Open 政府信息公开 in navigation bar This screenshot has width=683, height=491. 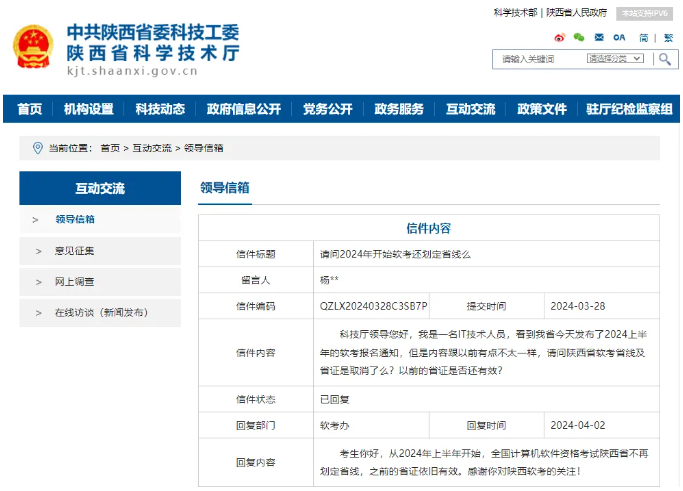[x=243, y=109]
